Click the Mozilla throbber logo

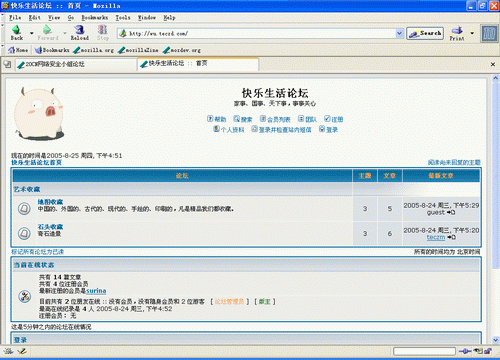[489, 33]
